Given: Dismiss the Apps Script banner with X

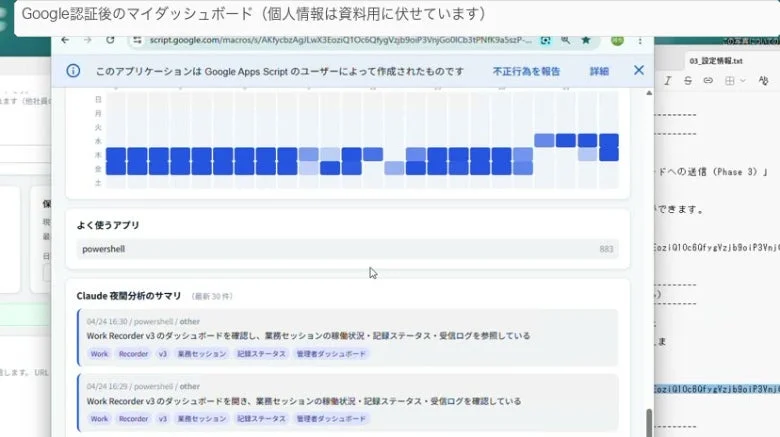Looking at the screenshot, I should tap(639, 70).
